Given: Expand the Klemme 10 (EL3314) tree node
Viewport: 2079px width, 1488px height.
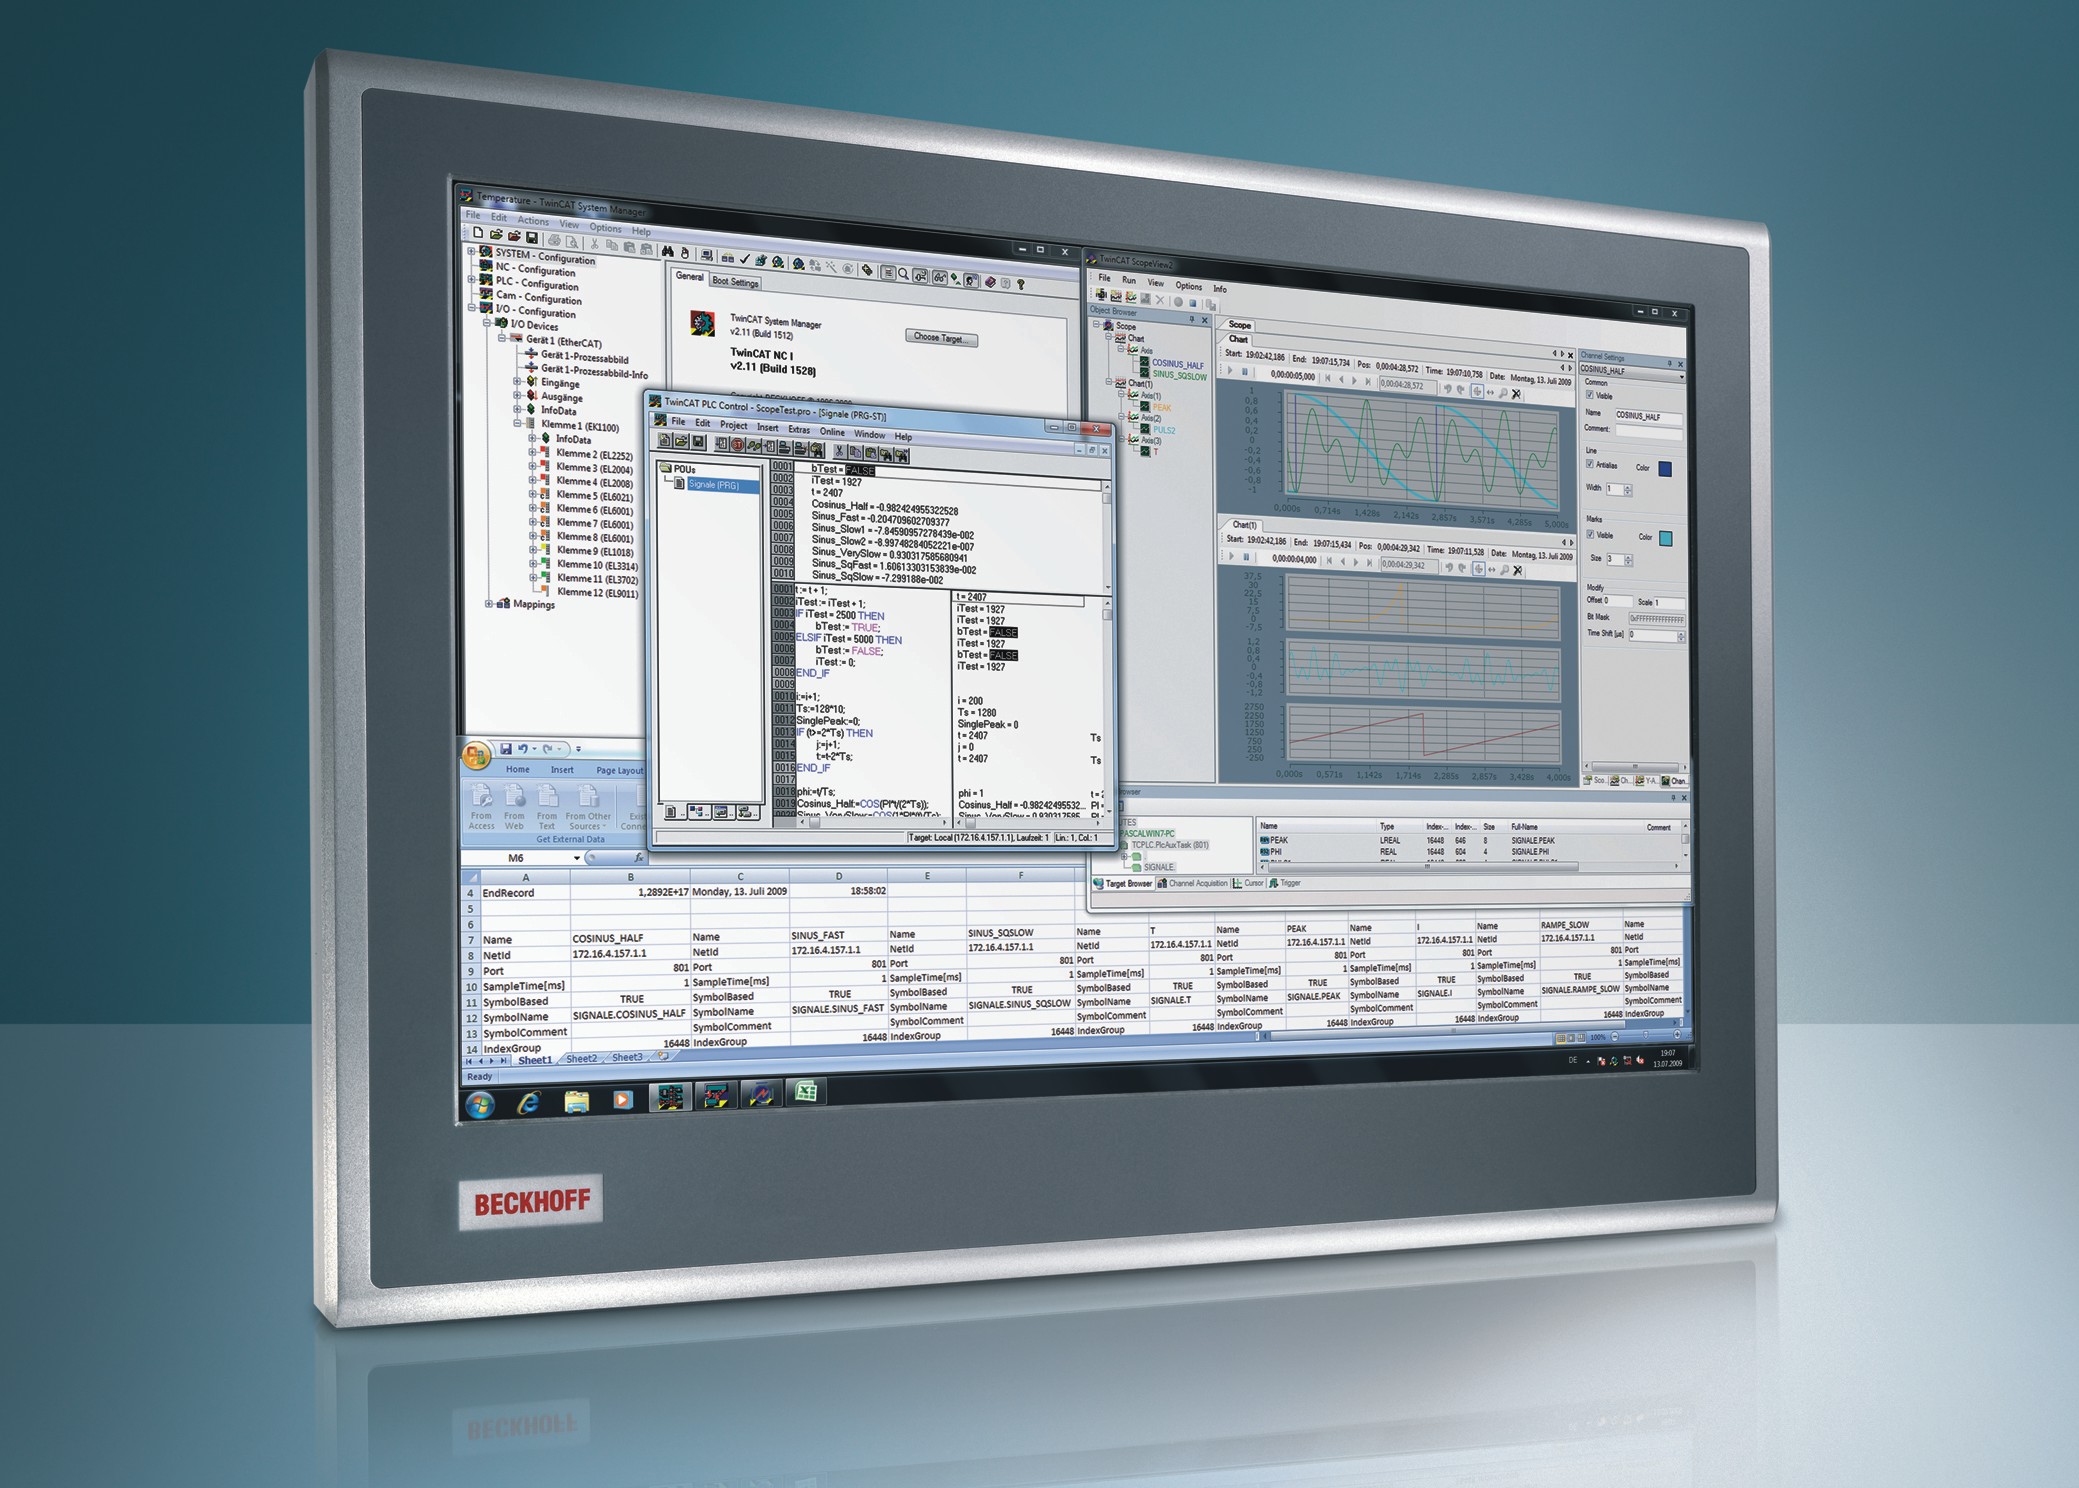Looking at the screenshot, I should pos(533,564).
